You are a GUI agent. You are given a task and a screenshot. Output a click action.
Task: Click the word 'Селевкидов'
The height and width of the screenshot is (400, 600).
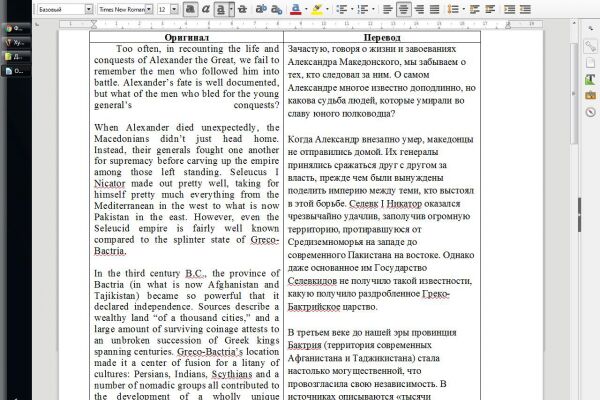tap(312, 281)
